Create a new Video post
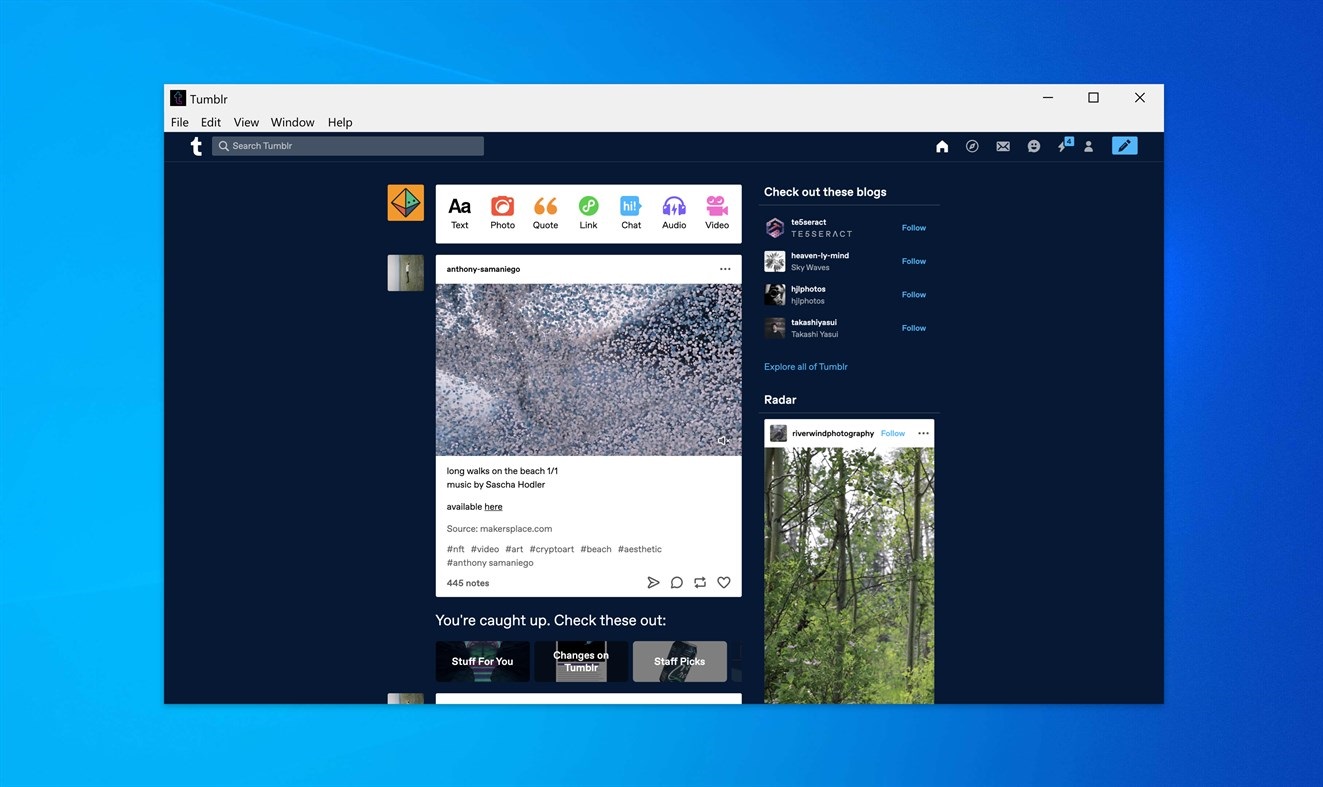The height and width of the screenshot is (787, 1323). (717, 212)
